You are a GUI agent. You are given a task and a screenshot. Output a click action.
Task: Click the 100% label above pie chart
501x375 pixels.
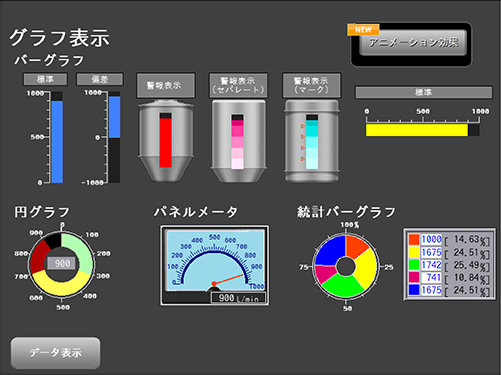coord(350,225)
